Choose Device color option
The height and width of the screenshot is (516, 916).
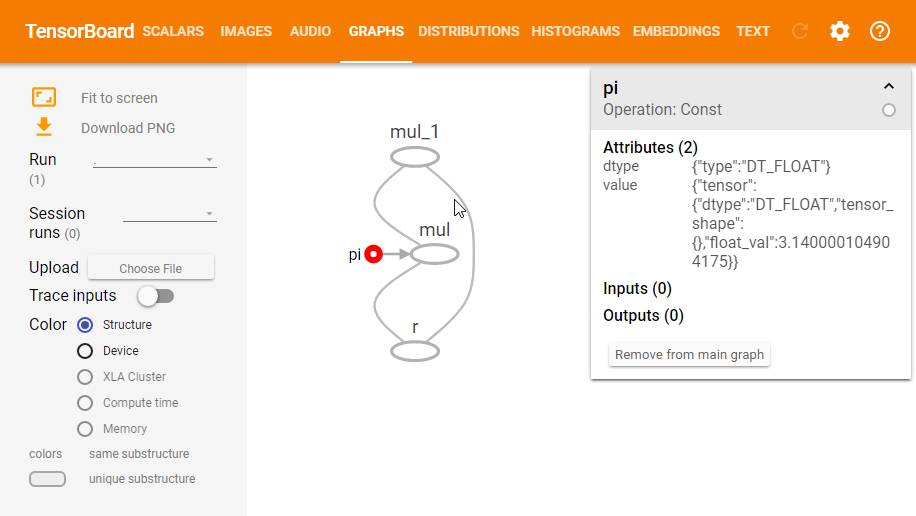(x=85, y=351)
